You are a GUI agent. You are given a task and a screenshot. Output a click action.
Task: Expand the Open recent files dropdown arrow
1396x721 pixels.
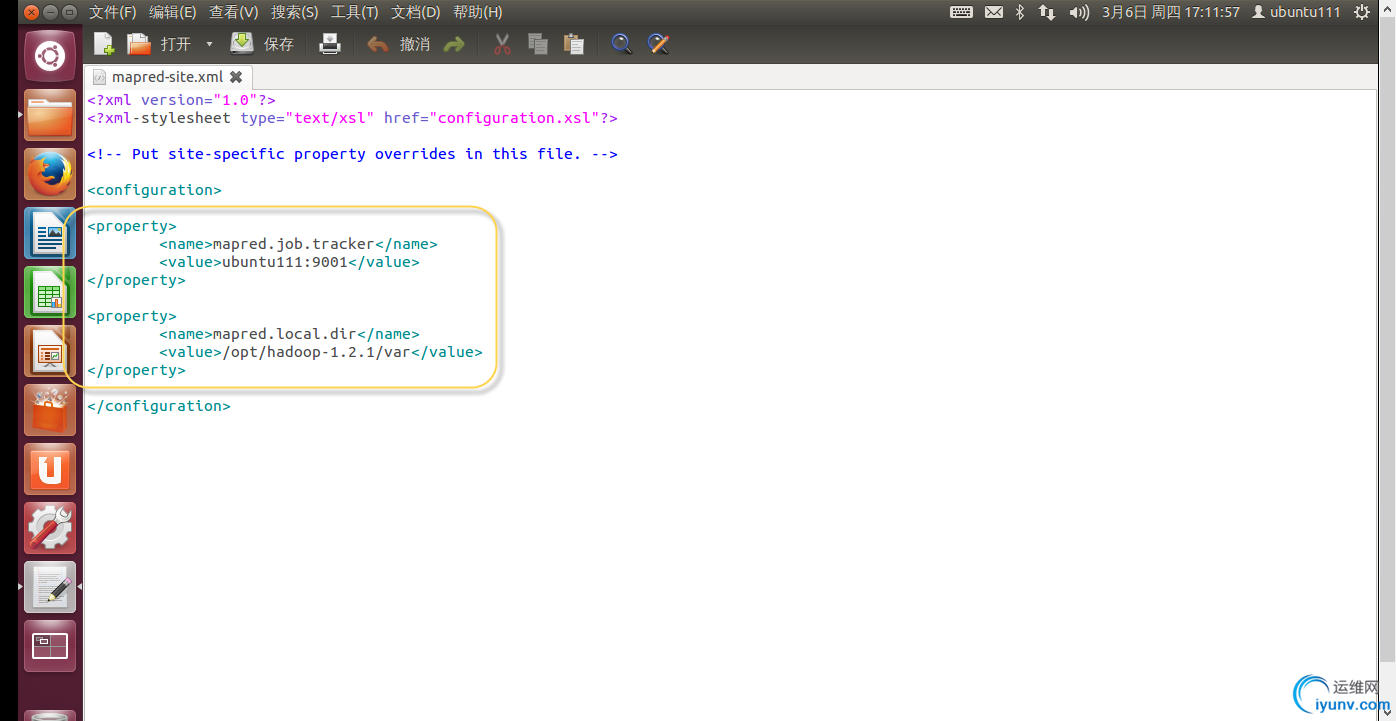209,44
